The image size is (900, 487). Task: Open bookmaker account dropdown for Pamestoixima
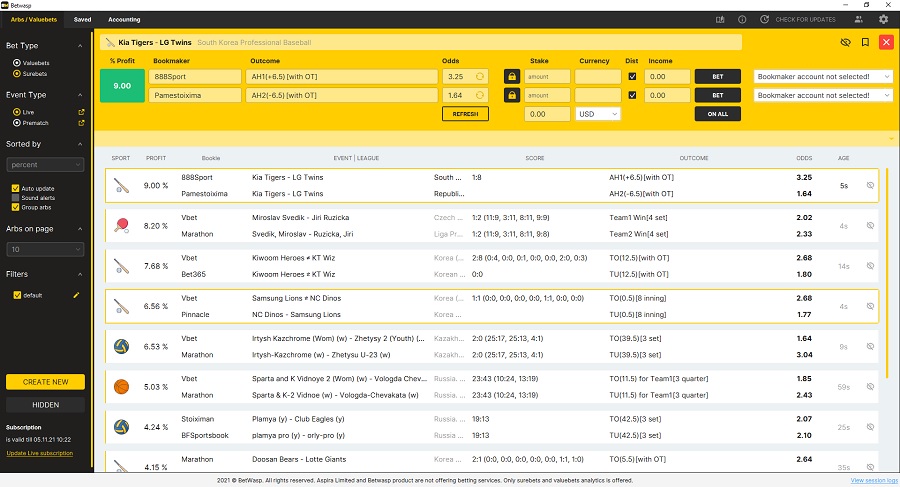(823, 95)
